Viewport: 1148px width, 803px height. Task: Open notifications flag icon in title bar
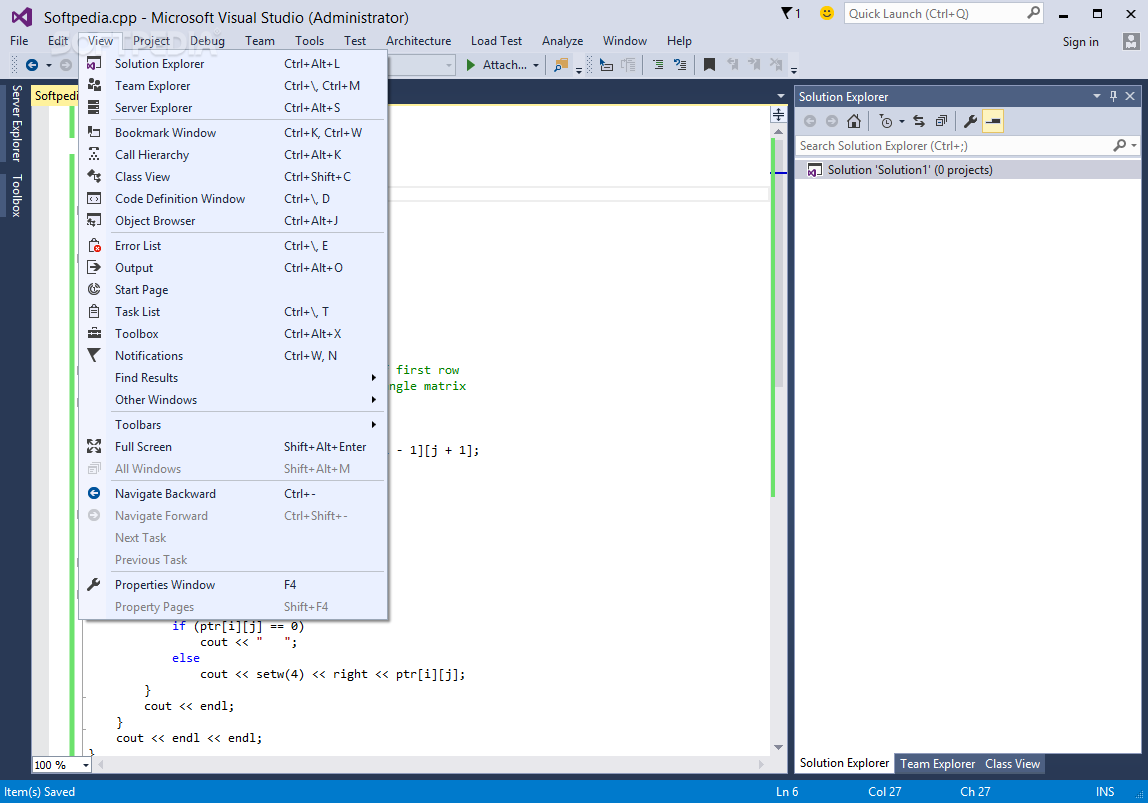point(790,13)
